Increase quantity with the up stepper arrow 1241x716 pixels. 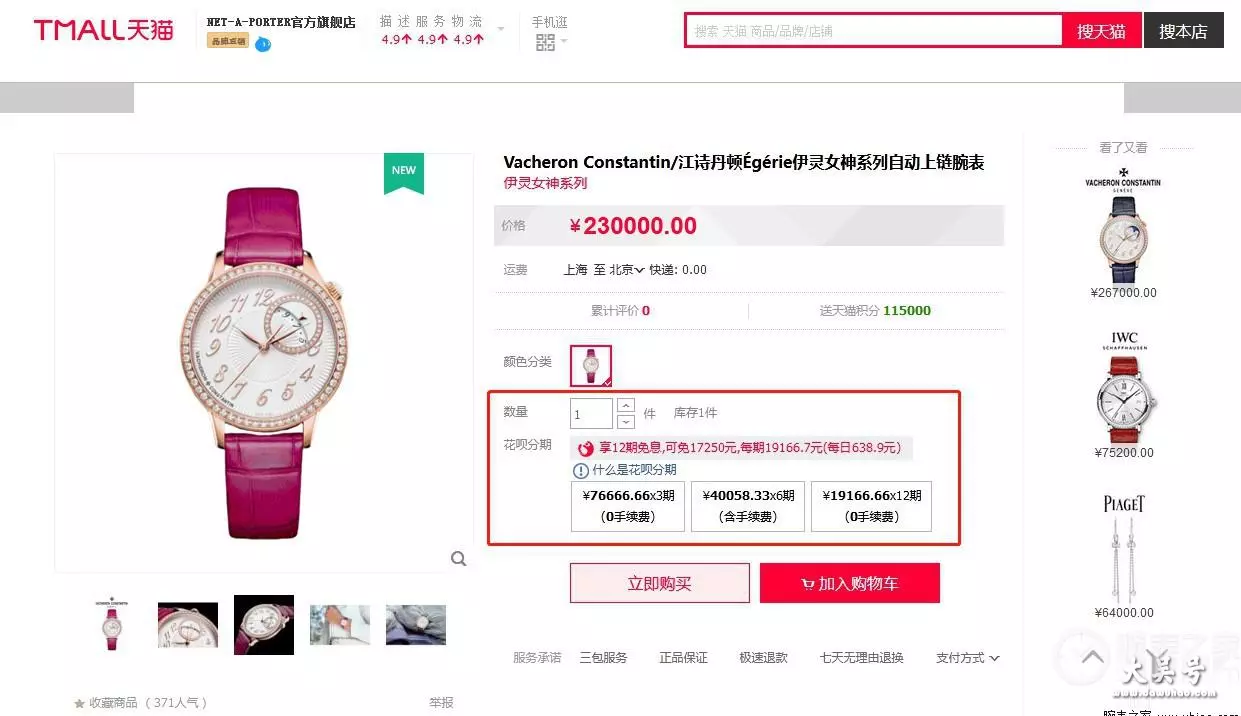(626, 405)
